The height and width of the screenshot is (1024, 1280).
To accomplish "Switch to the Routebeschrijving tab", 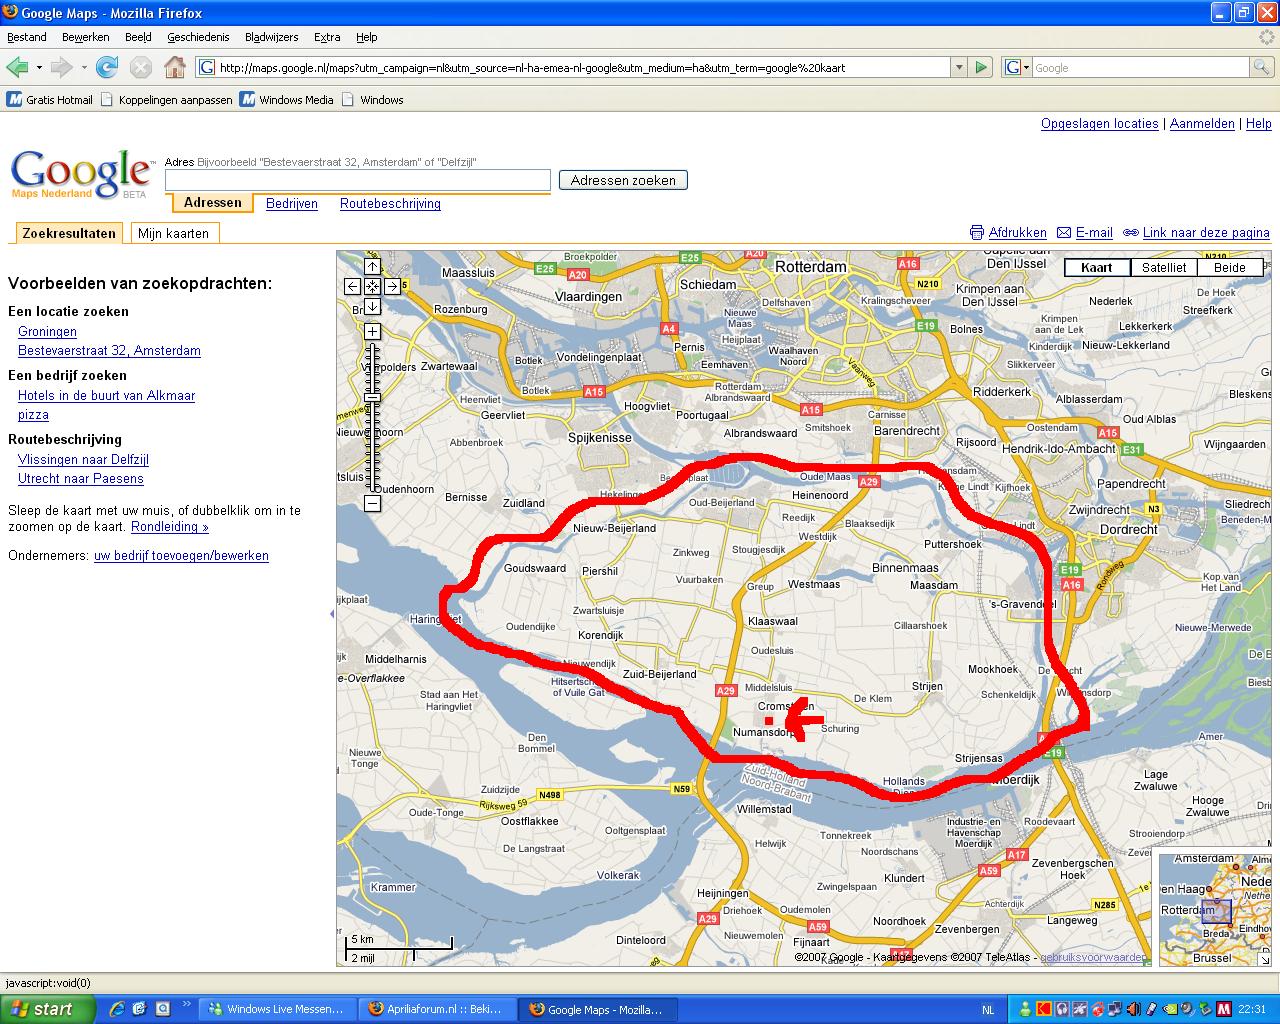I will [390, 204].
